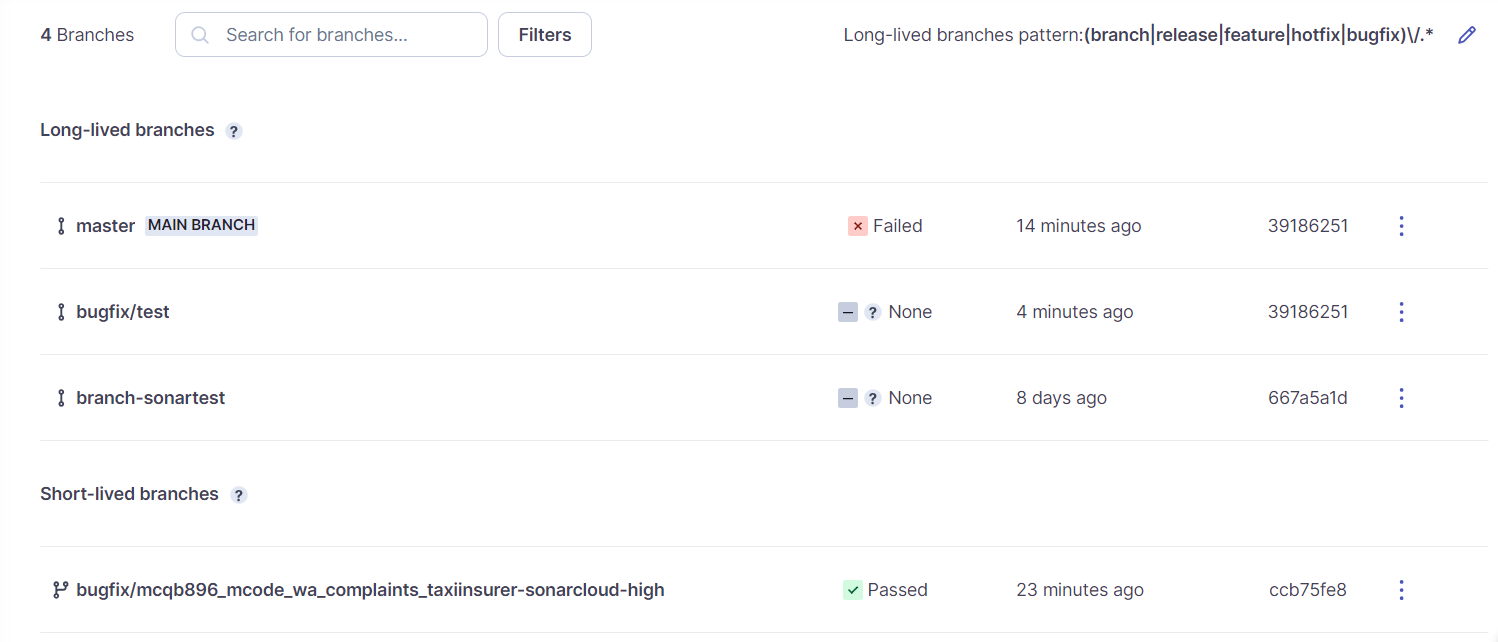Image resolution: width=1498 pixels, height=642 pixels.
Task: Click the Filters button
Action: (x=544, y=34)
